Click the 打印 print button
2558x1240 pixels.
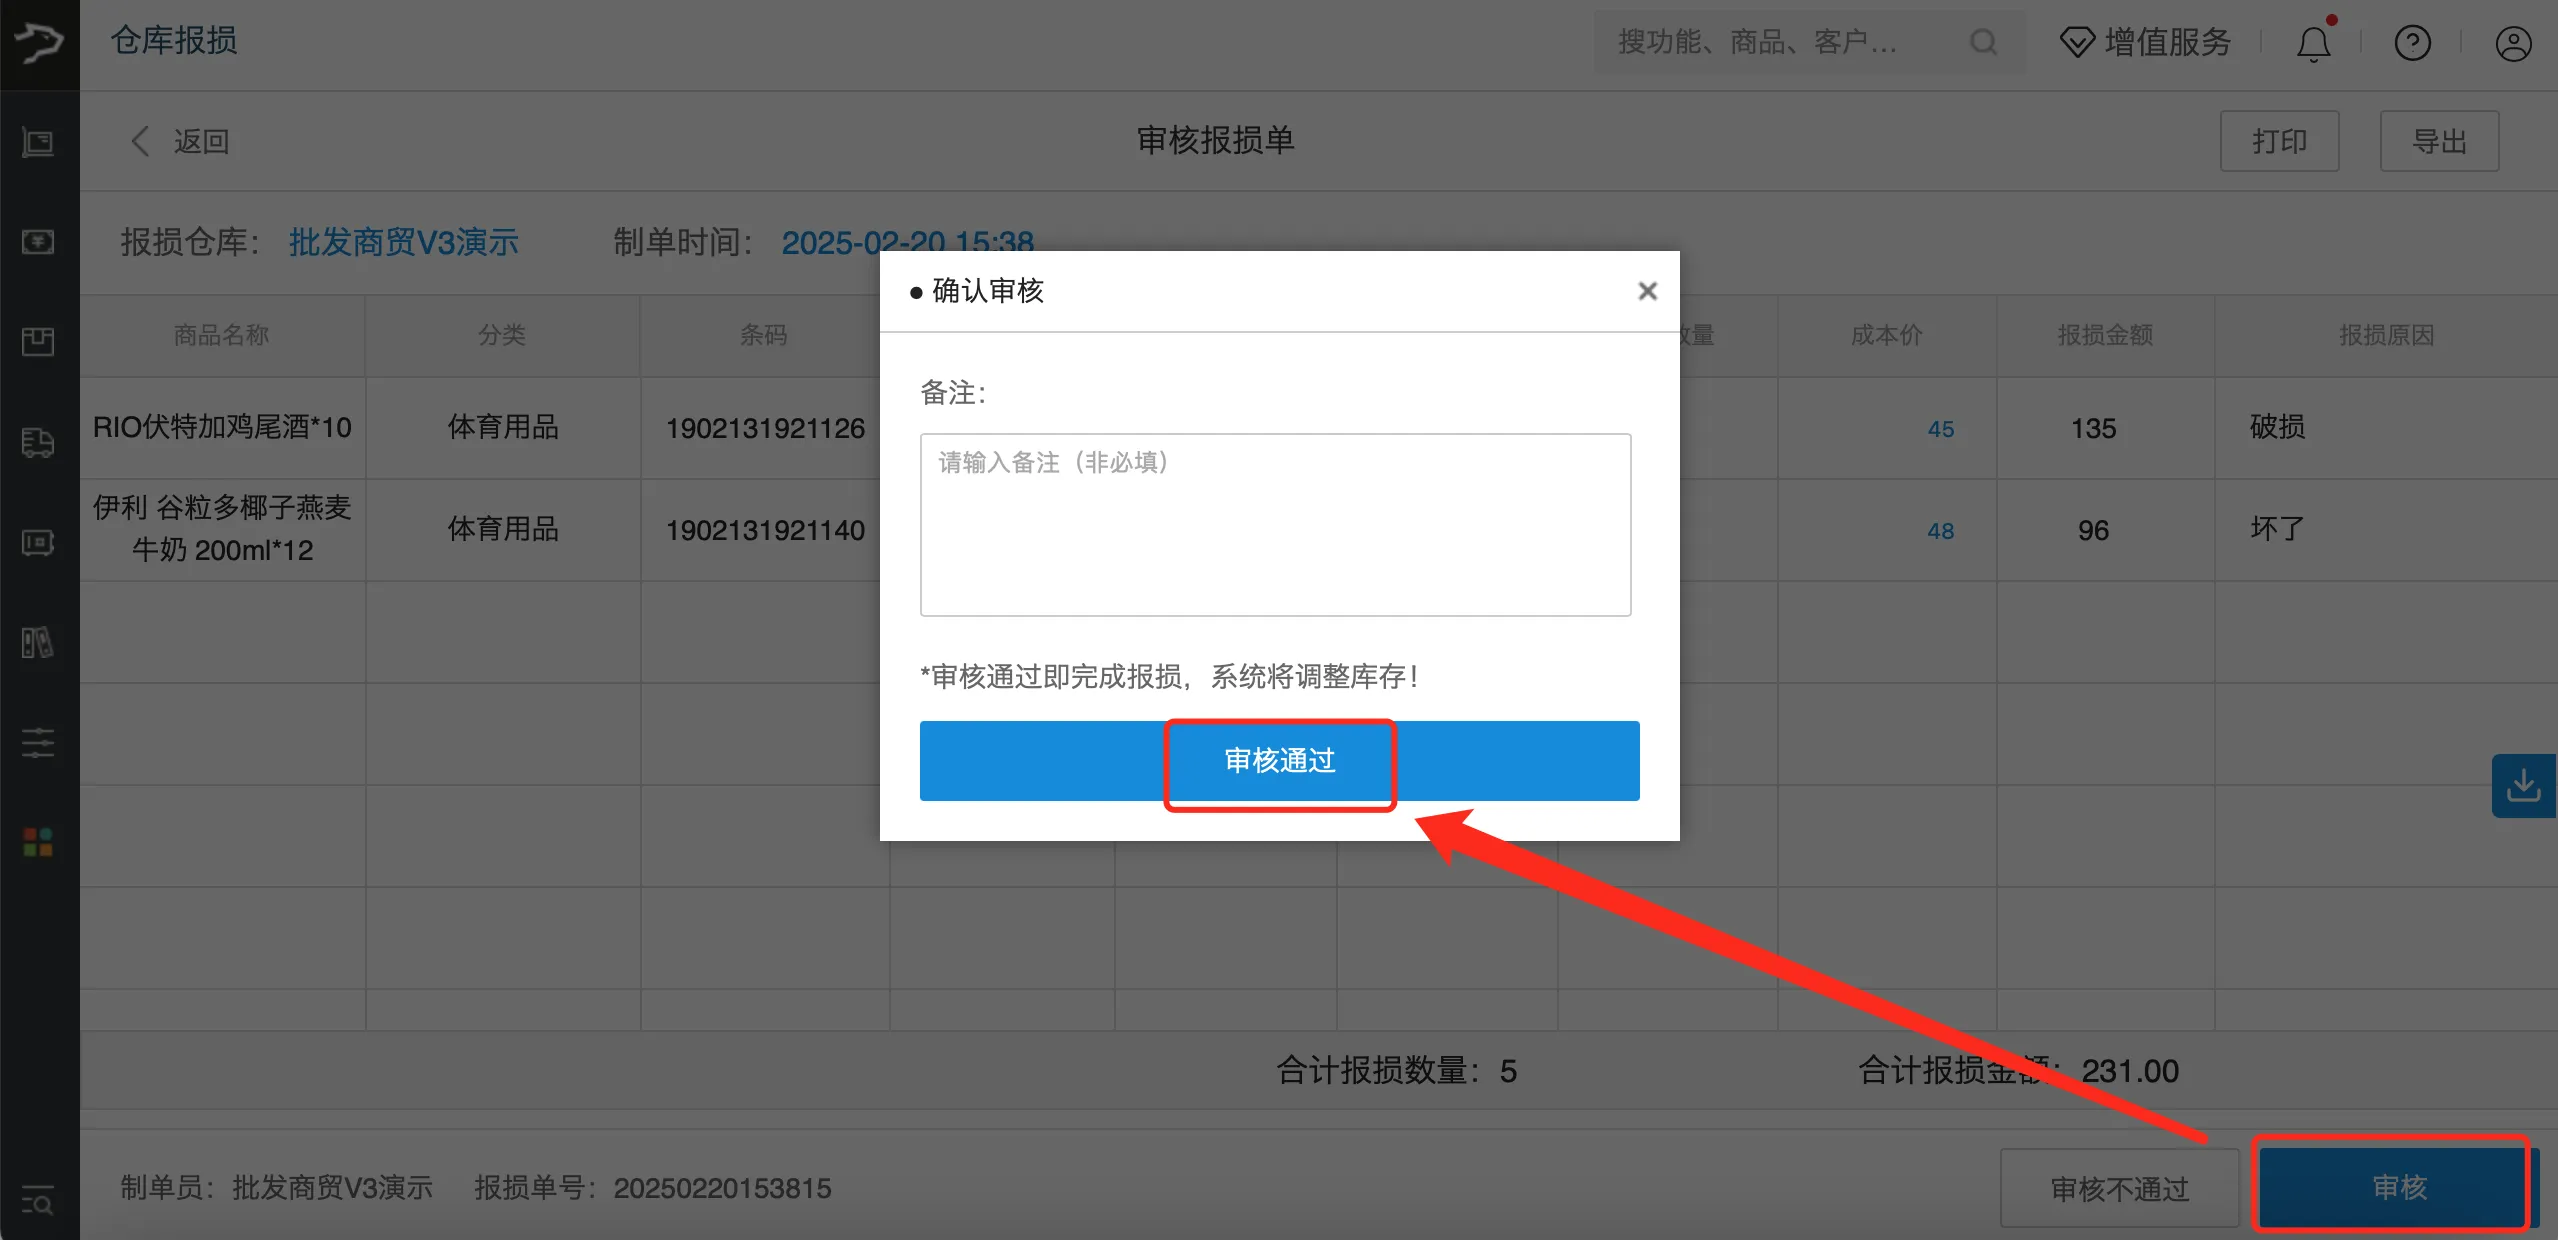(2279, 141)
